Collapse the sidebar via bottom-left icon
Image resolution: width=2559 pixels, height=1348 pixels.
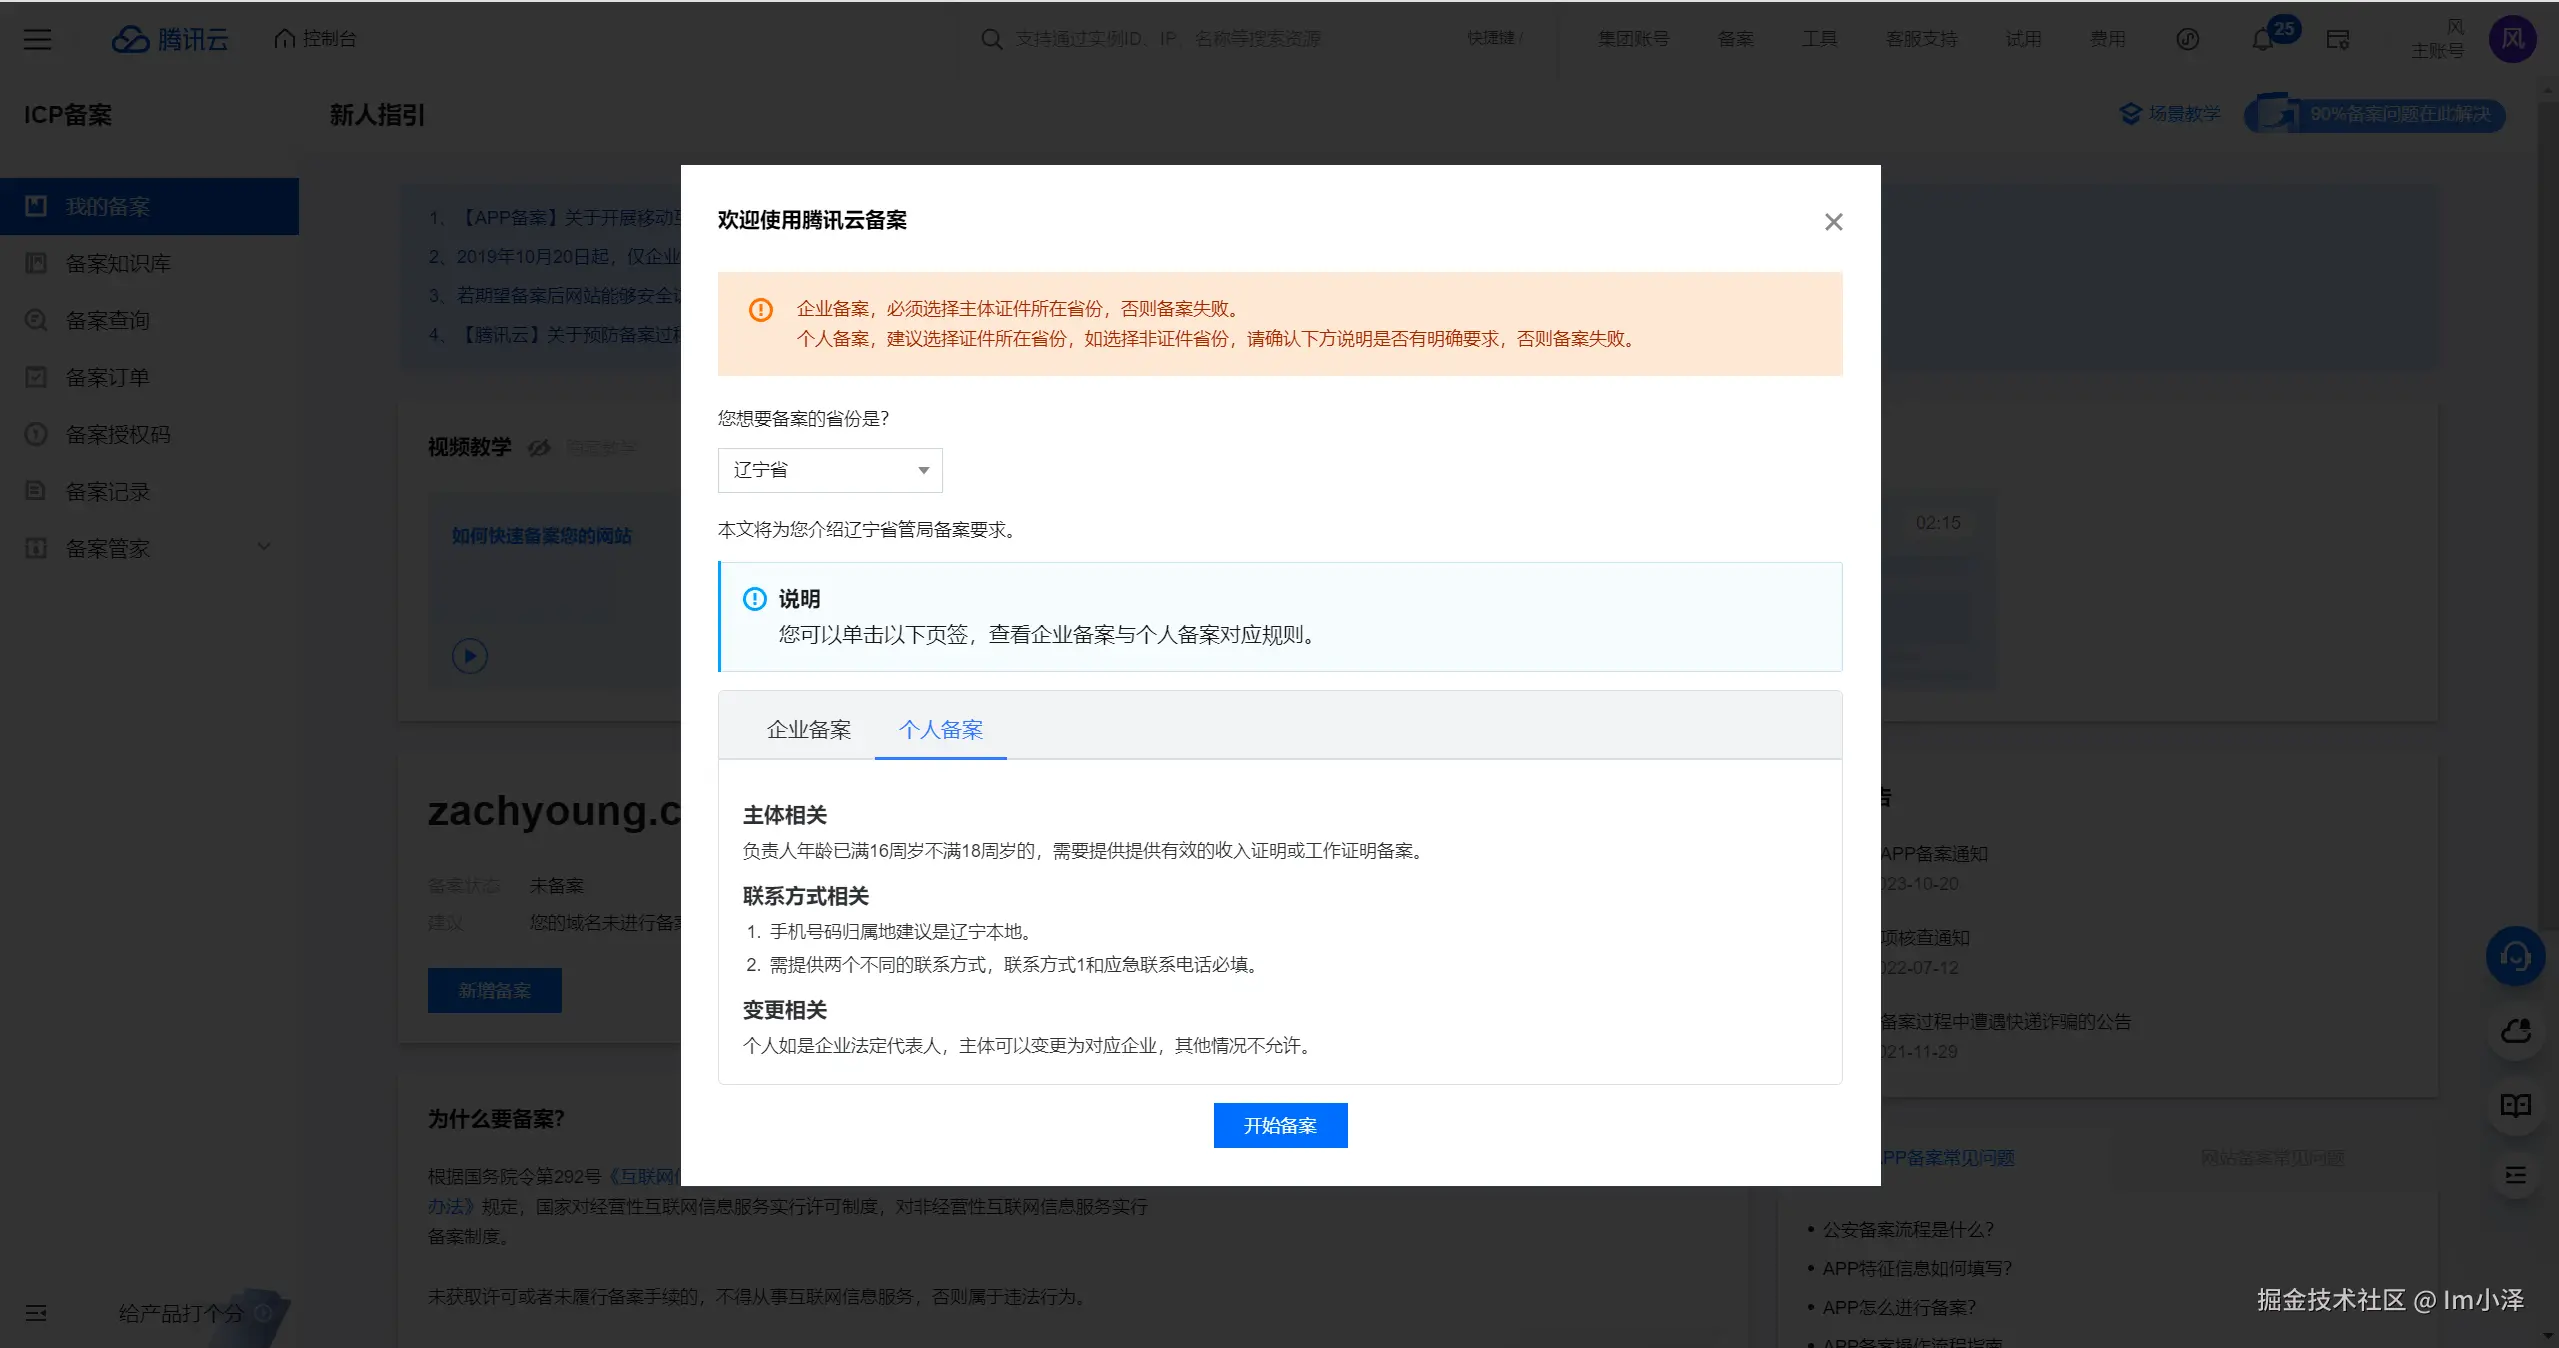click(x=37, y=1312)
